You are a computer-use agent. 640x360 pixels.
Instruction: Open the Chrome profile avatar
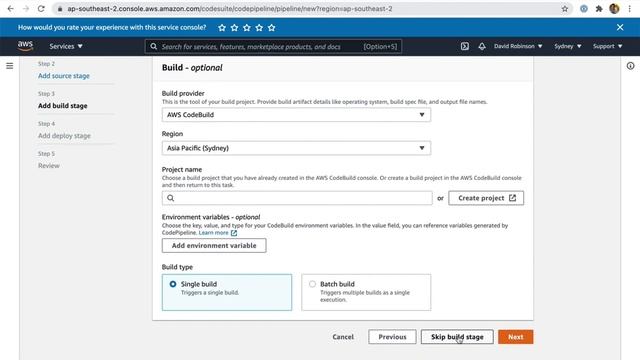tap(614, 9)
